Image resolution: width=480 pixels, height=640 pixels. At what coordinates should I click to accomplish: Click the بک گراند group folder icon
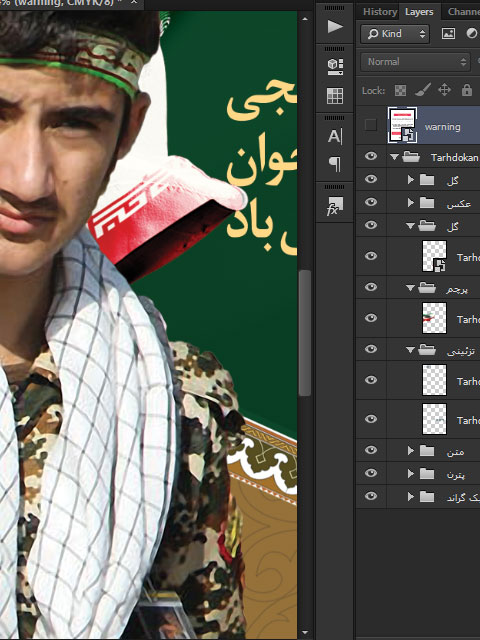427,496
